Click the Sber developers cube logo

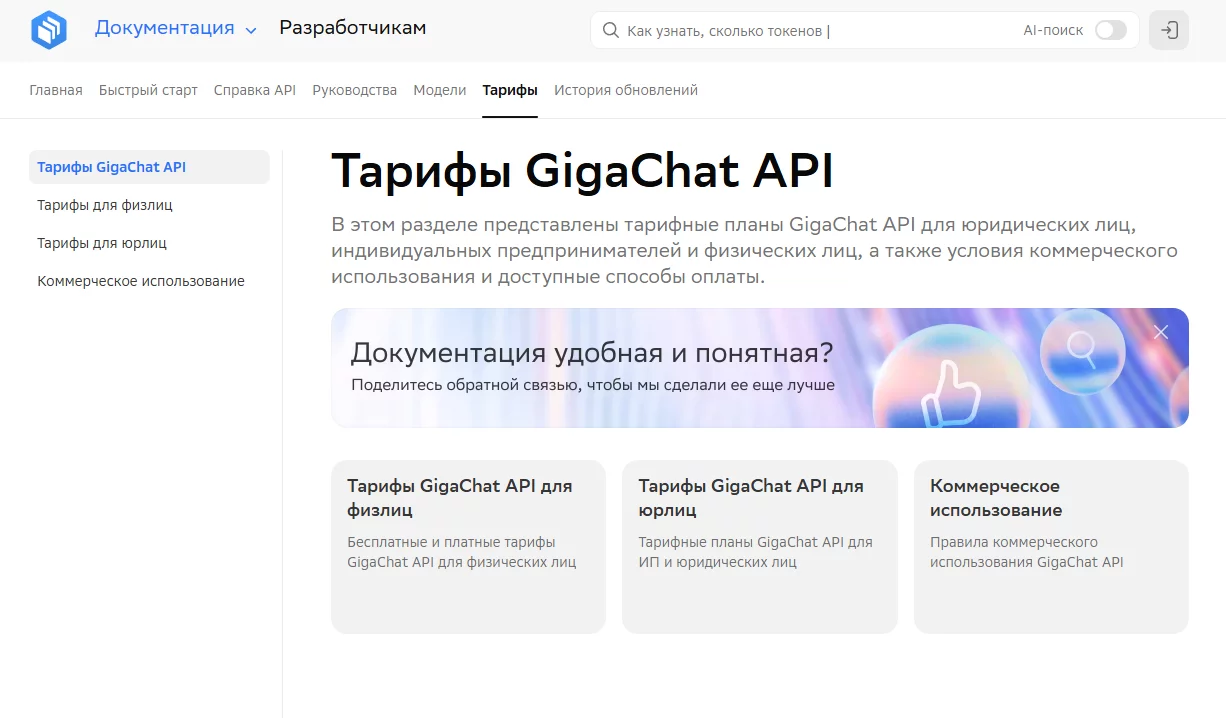48,30
